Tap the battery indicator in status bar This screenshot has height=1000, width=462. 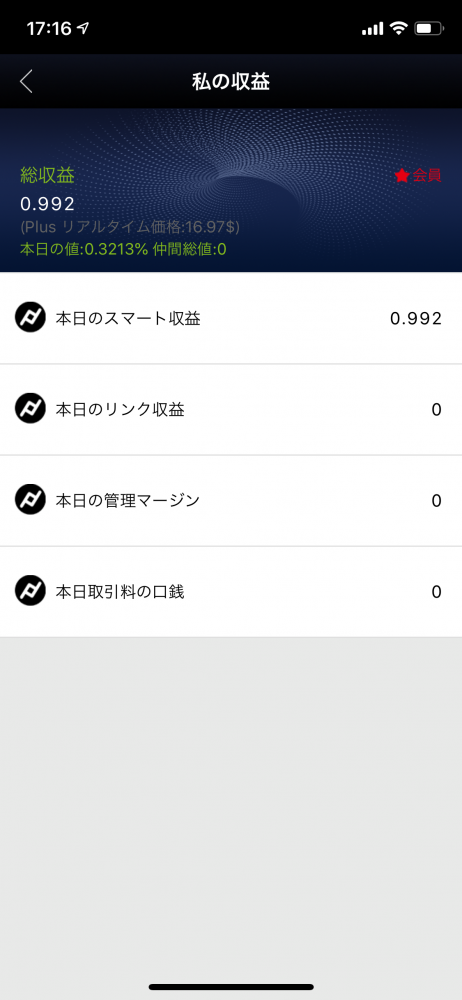coord(428,28)
